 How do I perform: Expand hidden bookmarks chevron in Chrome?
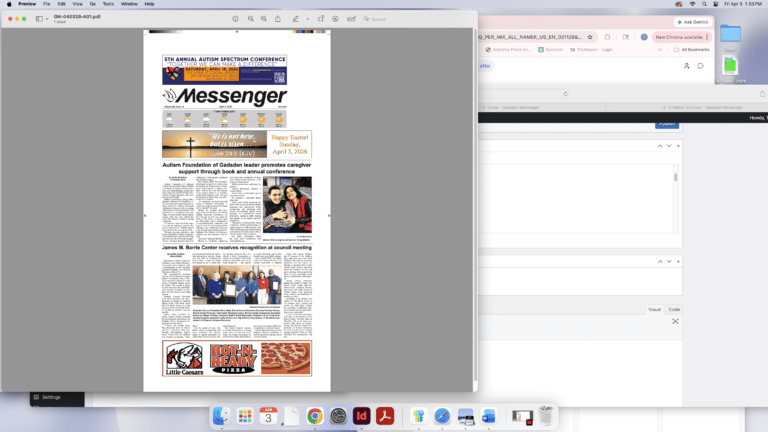tap(660, 49)
